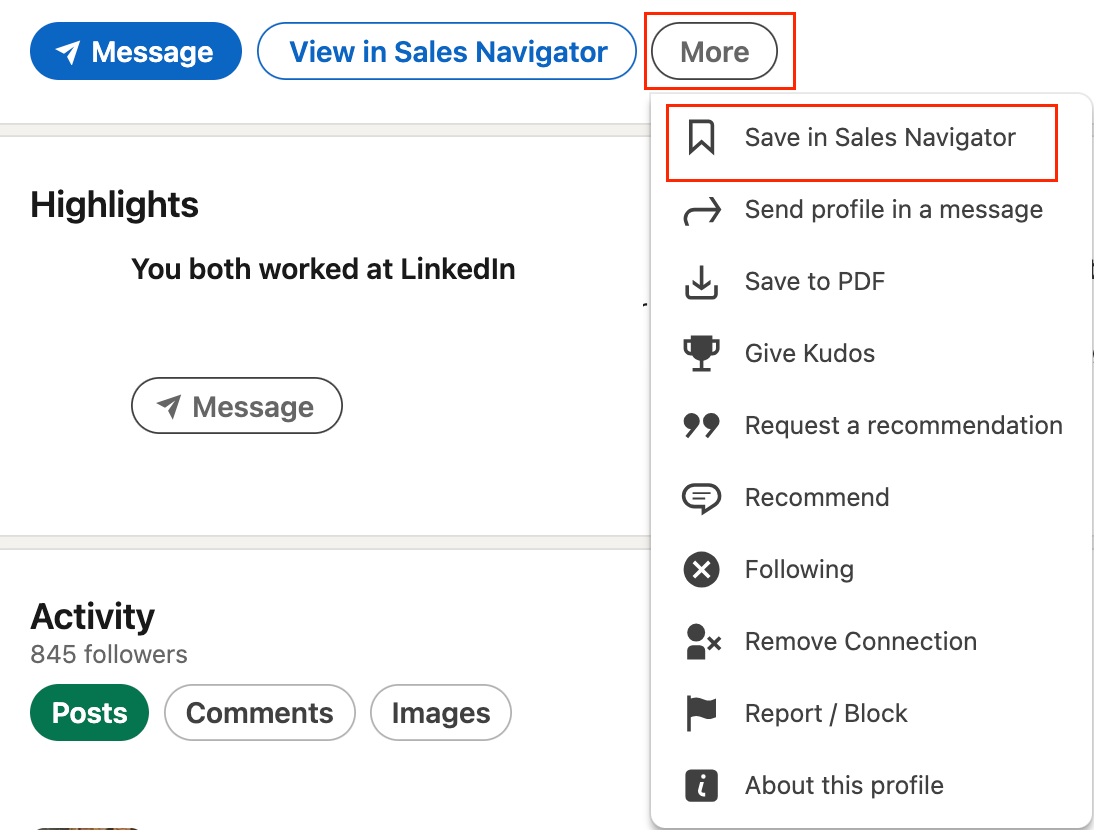The width and height of the screenshot is (1094, 830).
Task: Open About this profile entry
Action: [871, 785]
